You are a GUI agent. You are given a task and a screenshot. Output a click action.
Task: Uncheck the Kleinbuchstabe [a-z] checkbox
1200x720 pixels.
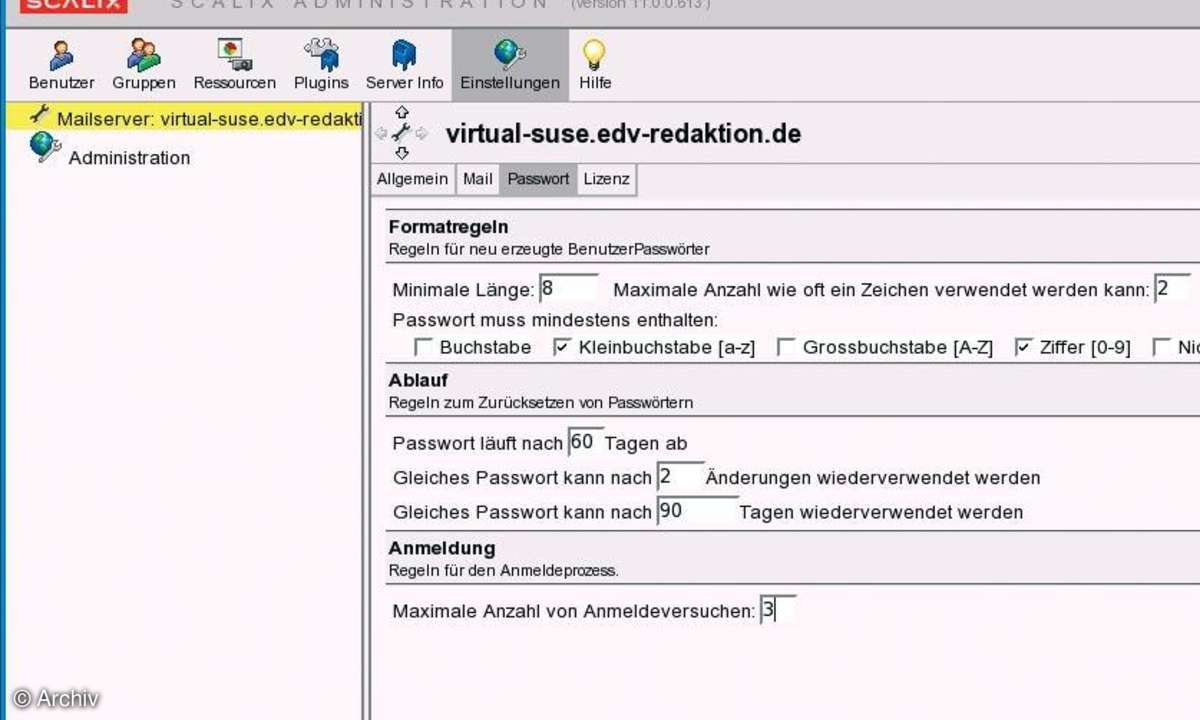point(562,348)
